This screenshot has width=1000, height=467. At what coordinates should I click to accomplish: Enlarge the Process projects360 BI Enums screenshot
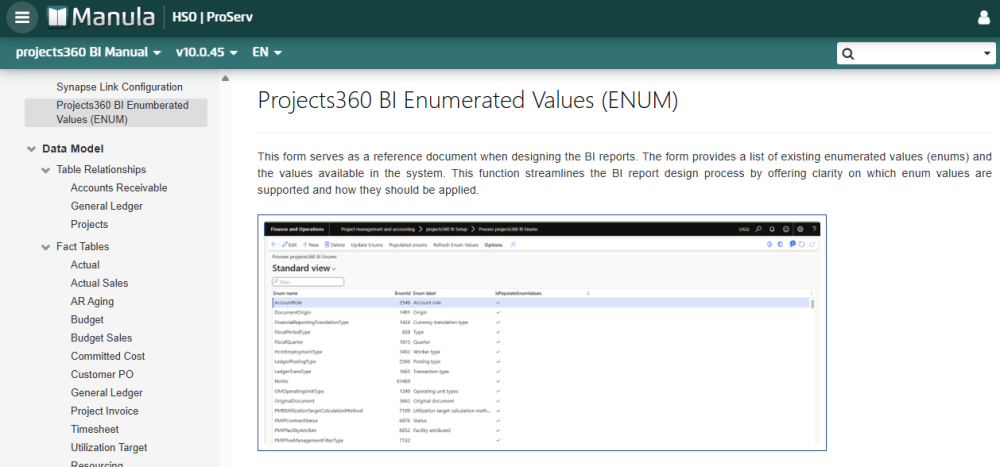pyautogui.click(x=542, y=332)
